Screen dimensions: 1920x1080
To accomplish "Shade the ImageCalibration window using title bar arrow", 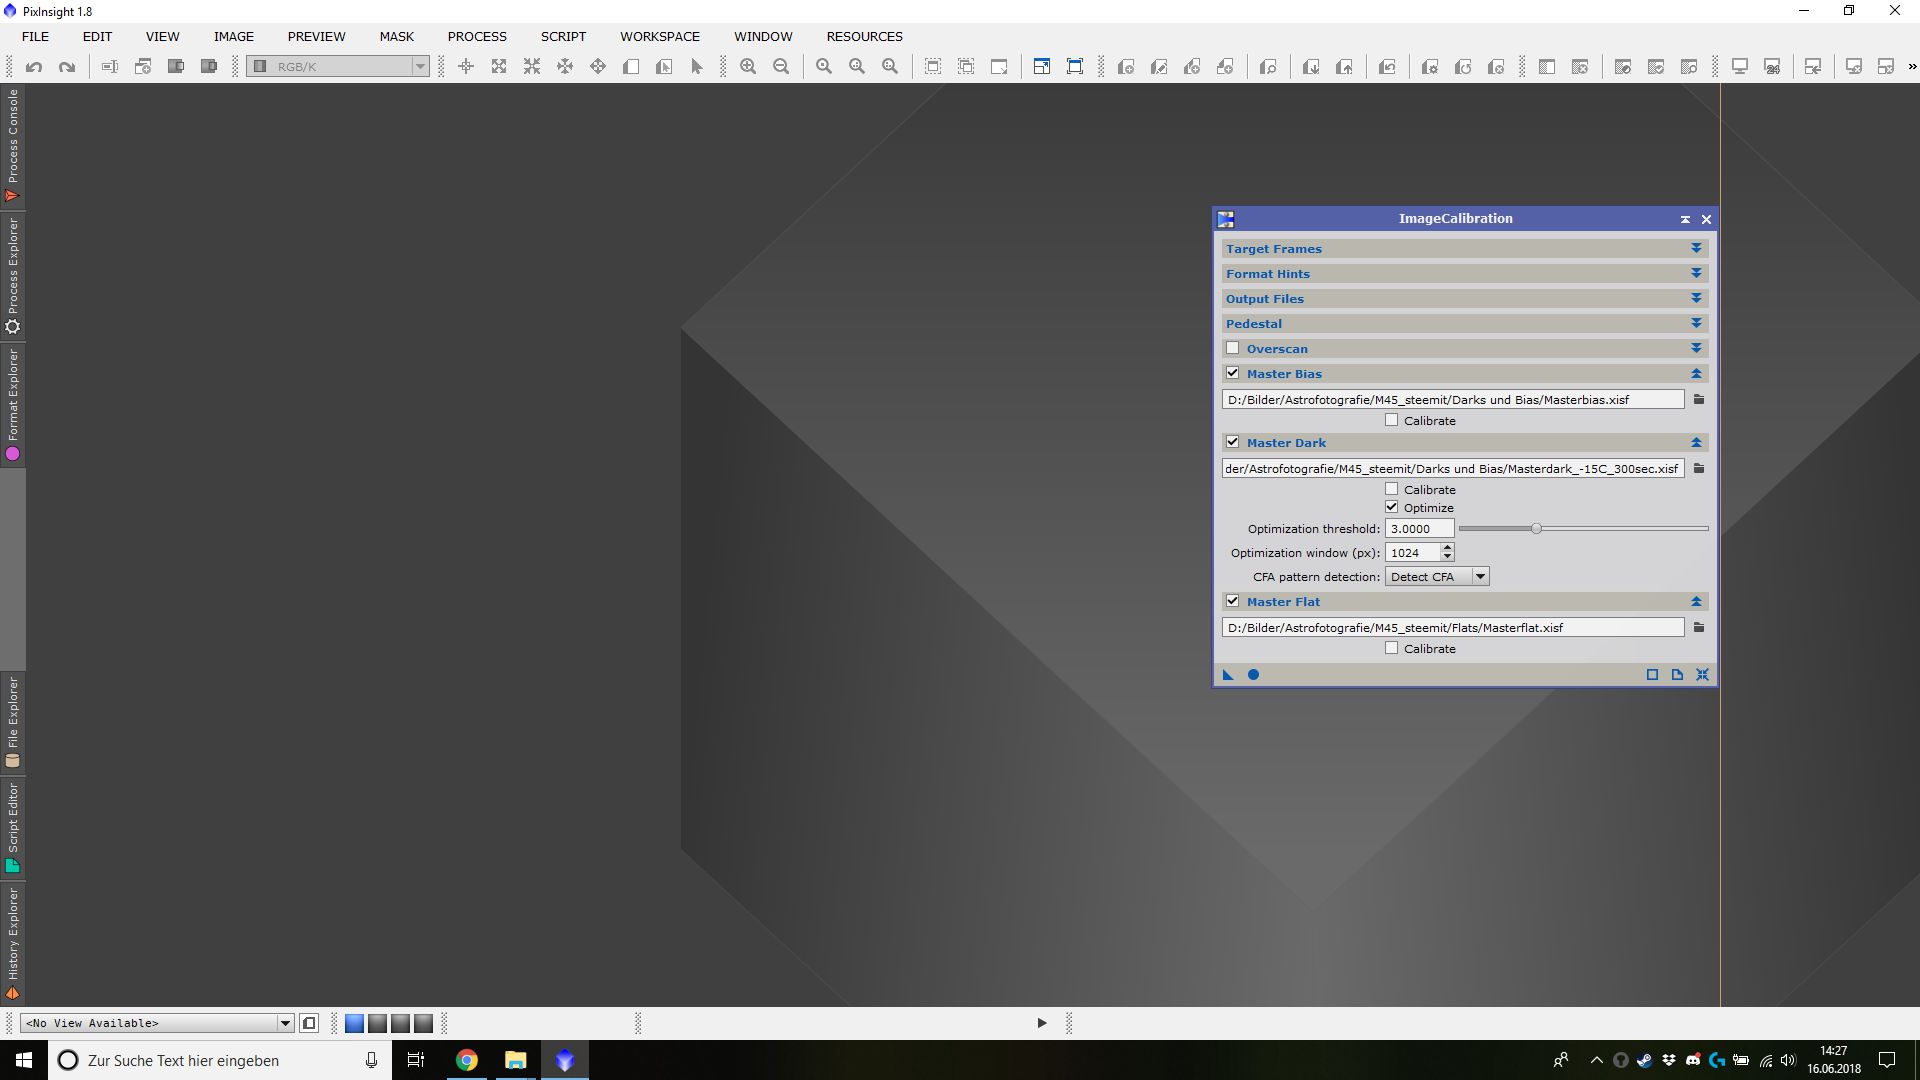I will (x=1685, y=219).
